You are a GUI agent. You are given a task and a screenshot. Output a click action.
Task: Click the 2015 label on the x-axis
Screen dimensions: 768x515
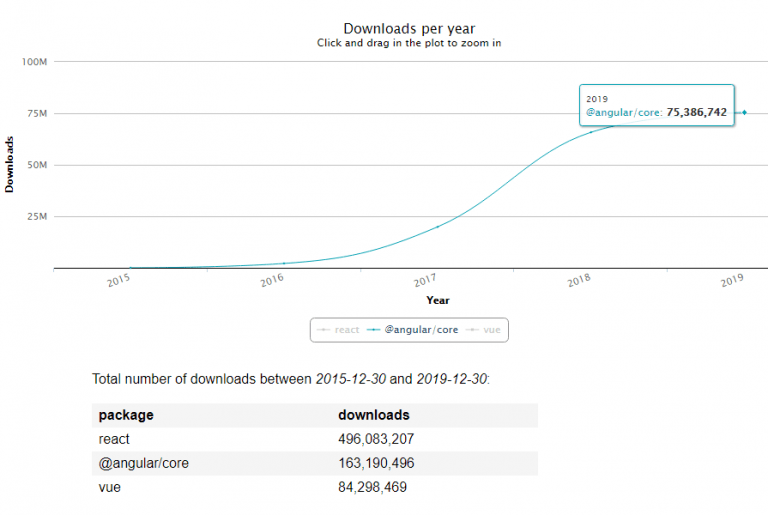point(119,282)
